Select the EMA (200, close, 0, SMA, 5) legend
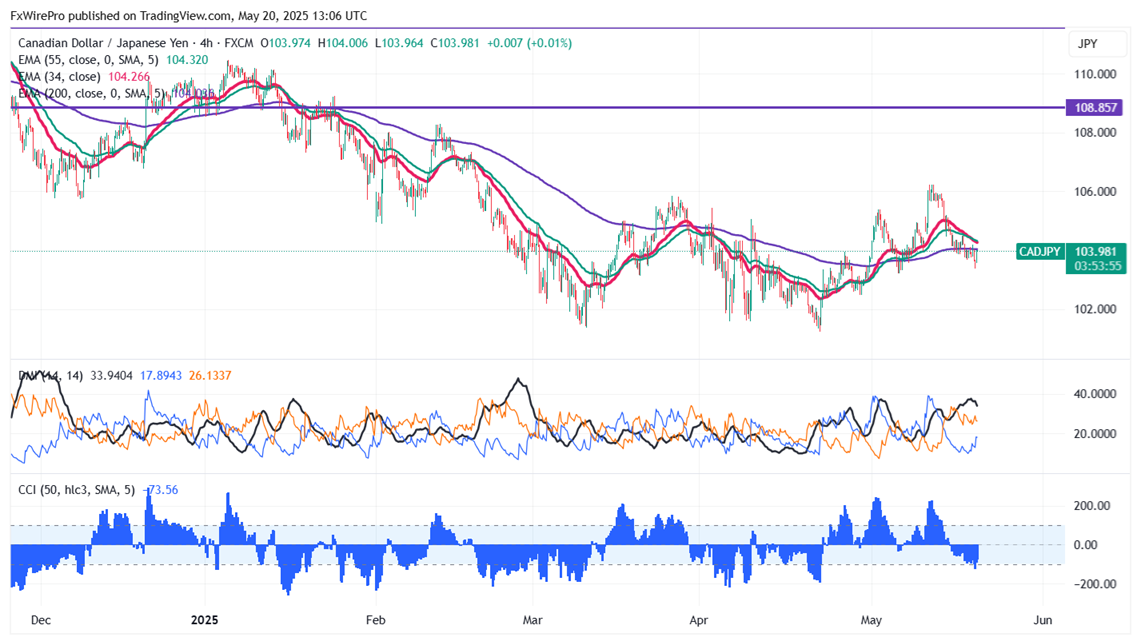The width and height of the screenshot is (1139, 635). click(91, 93)
